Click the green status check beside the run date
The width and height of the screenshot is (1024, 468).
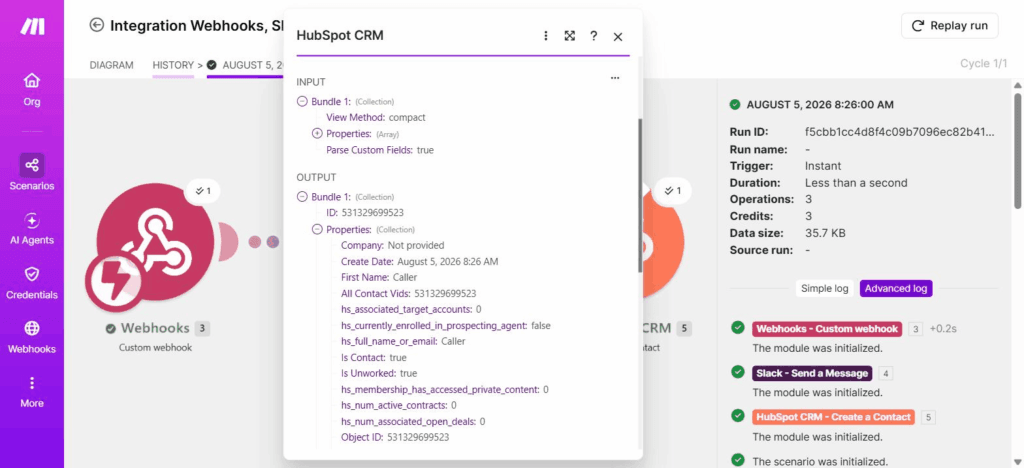click(735, 104)
